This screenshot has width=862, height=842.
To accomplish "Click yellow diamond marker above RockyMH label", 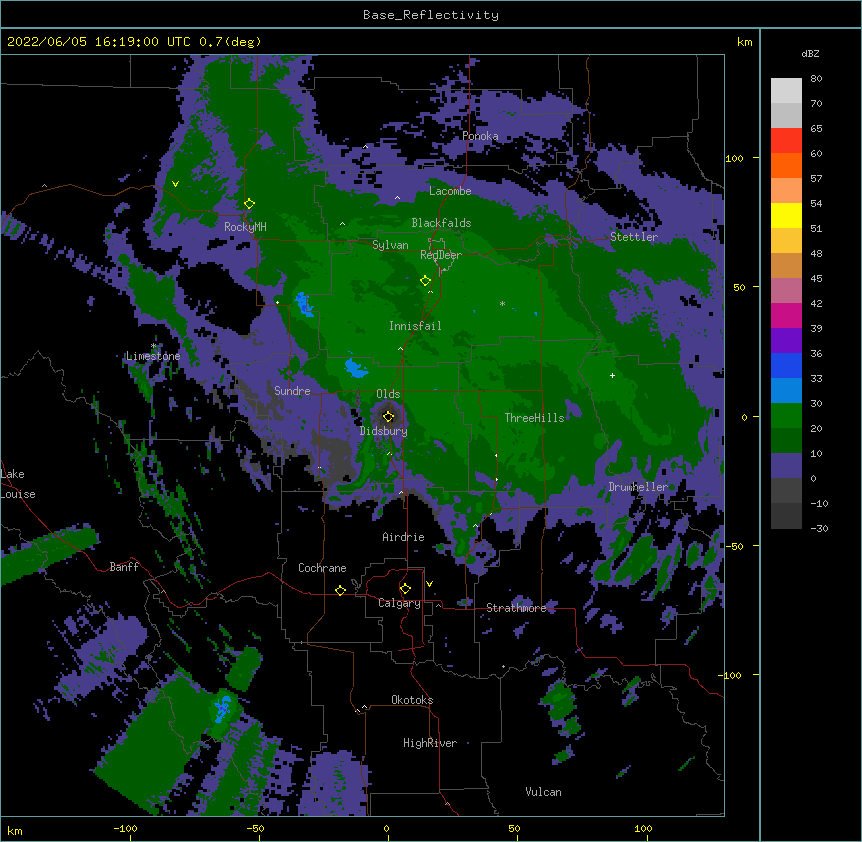I will (249, 204).
